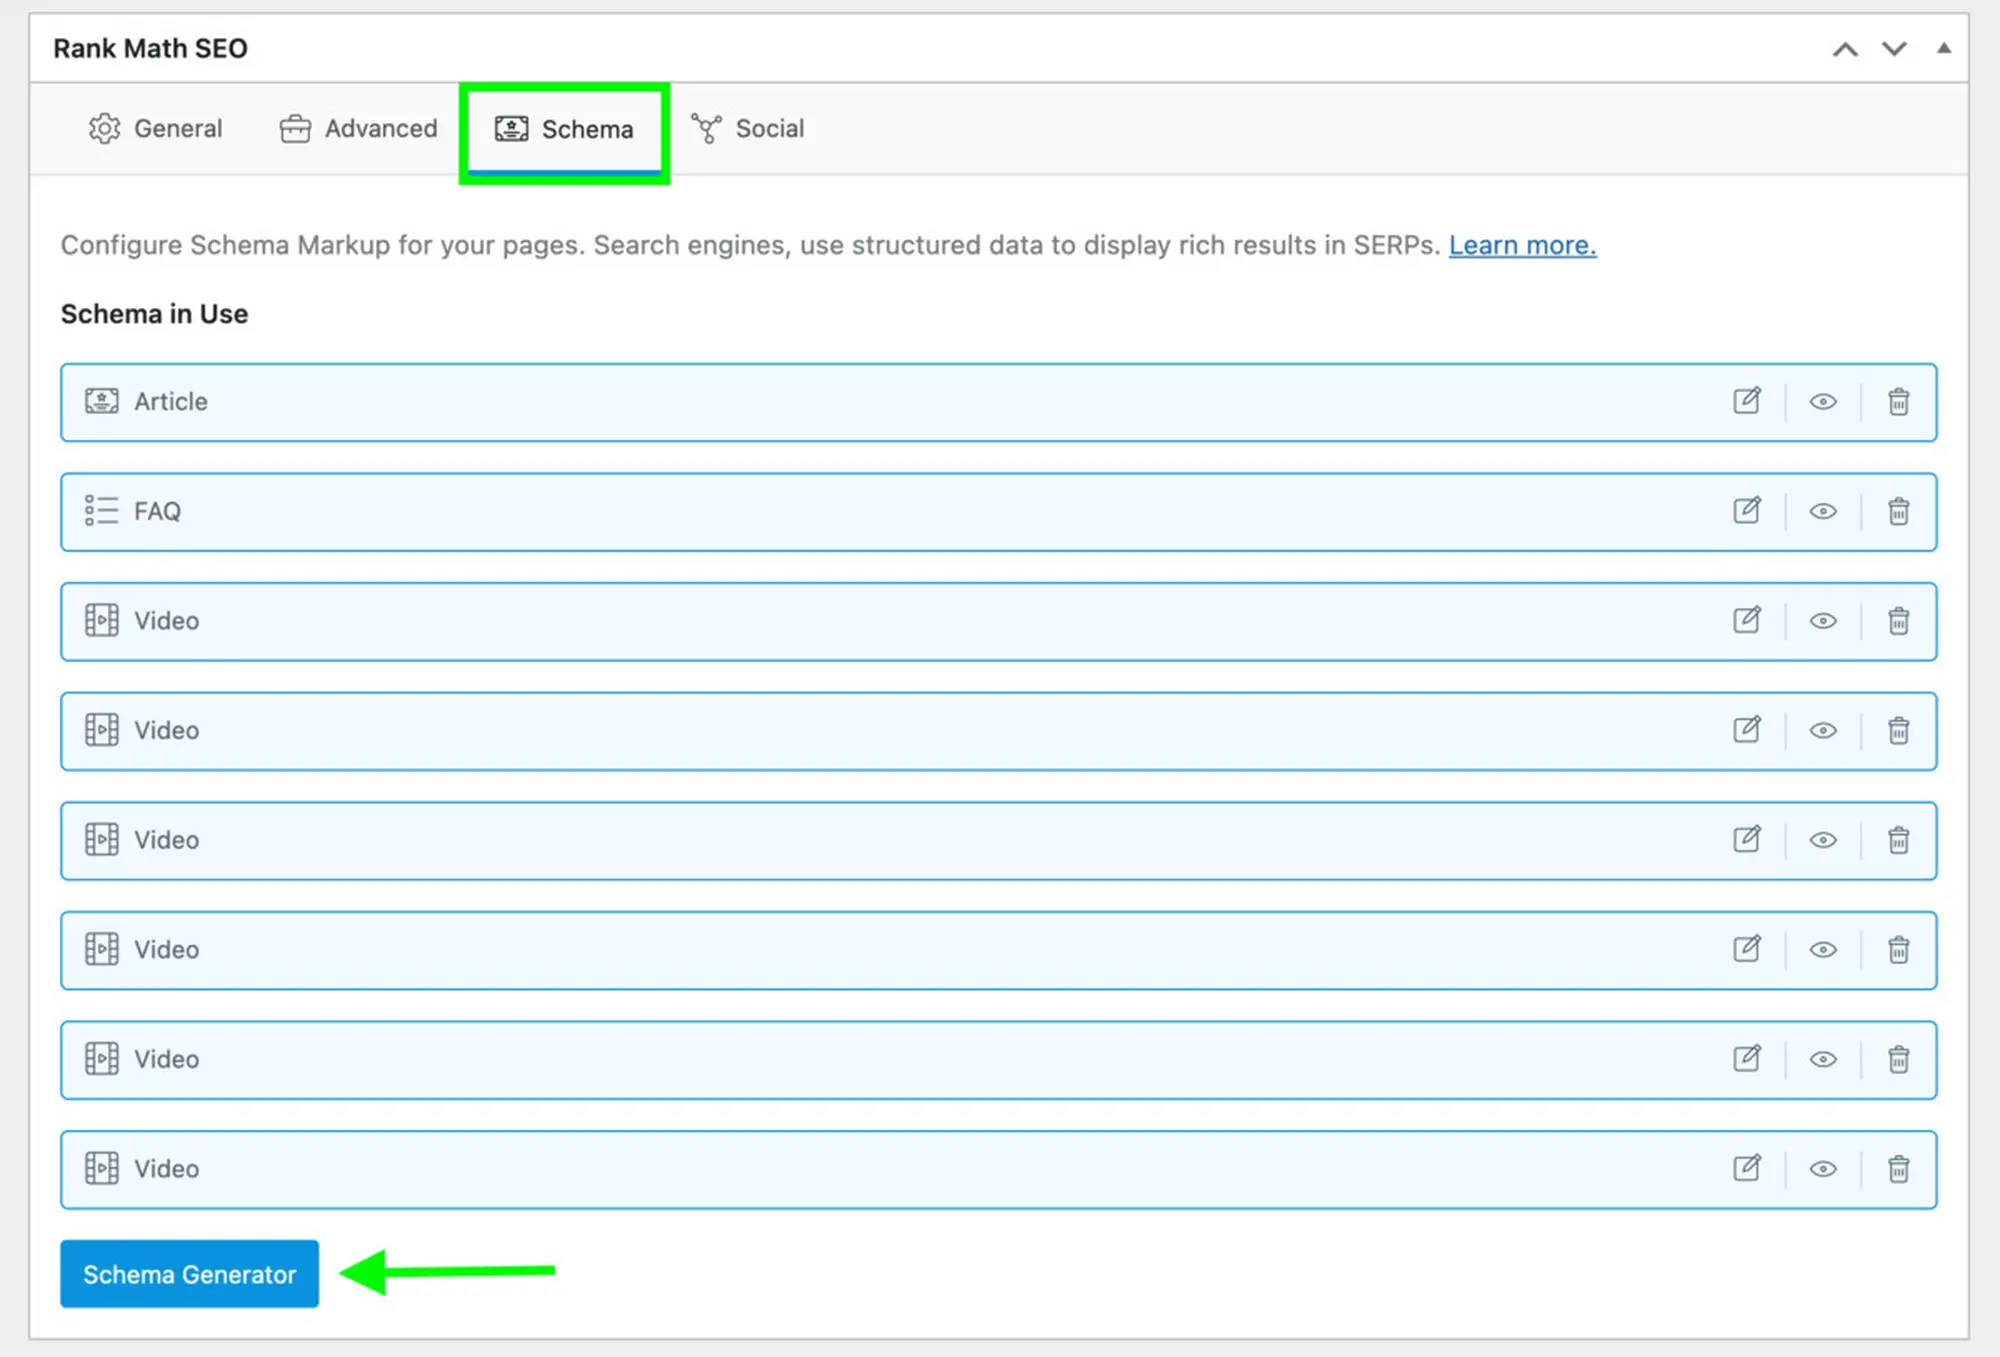Edit the FAQ schema
This screenshot has width=2000, height=1357.
(x=1747, y=511)
